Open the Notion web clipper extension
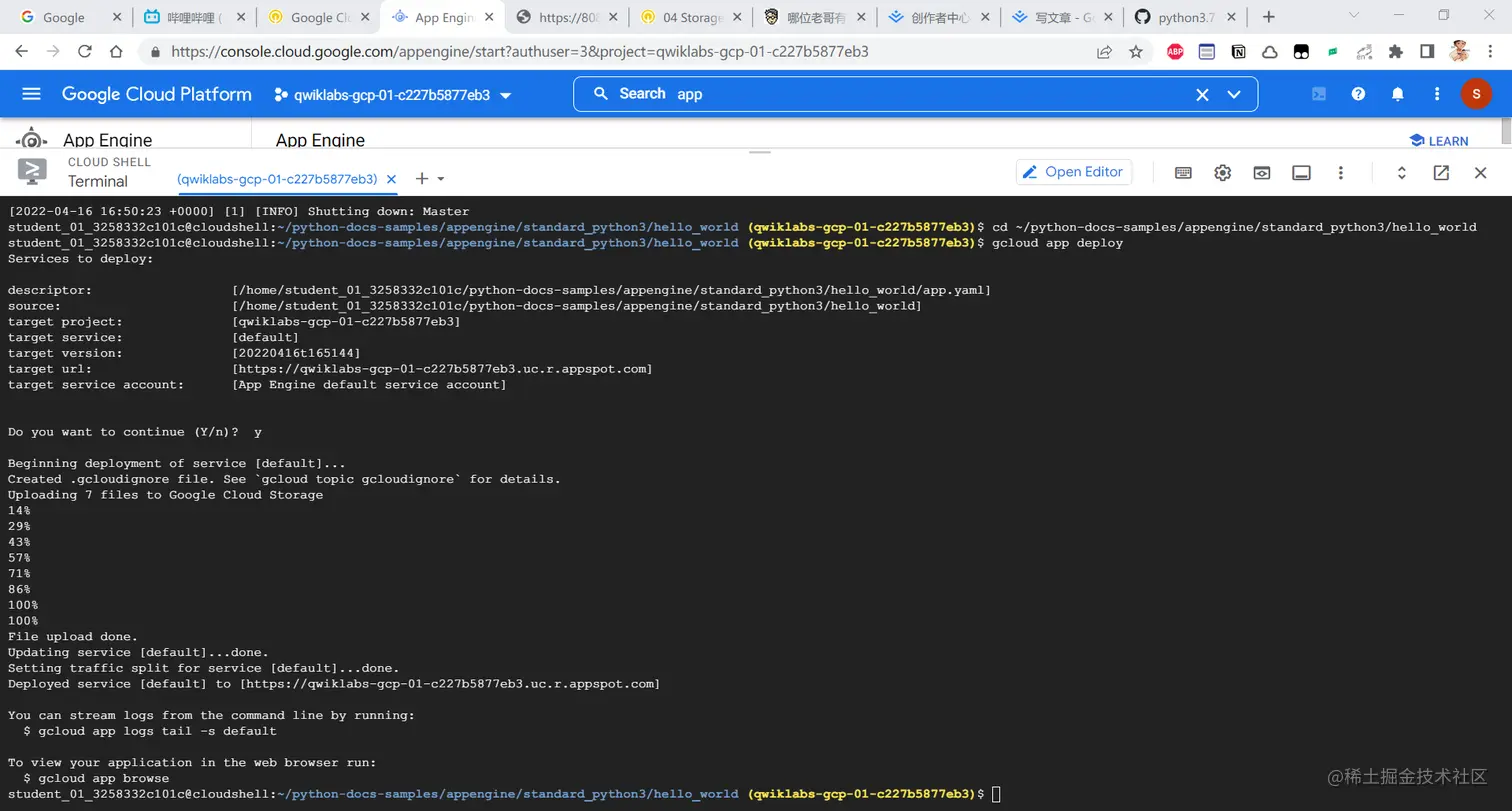 1238,52
